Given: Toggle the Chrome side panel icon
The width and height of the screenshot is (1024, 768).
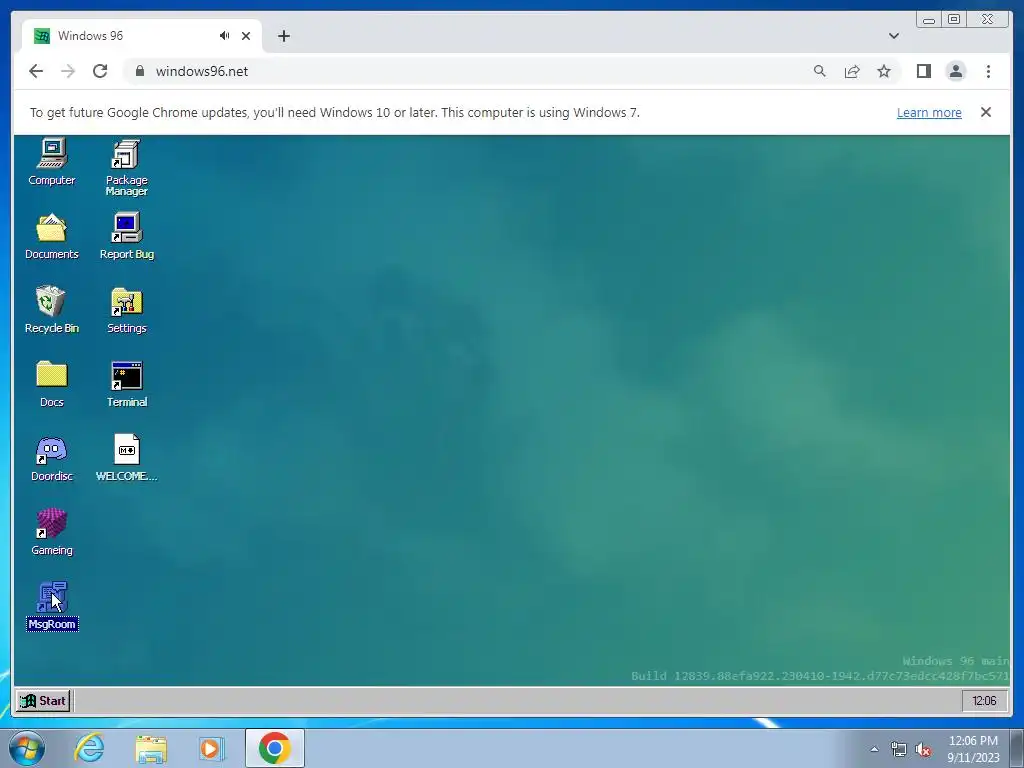Looking at the screenshot, I should [x=923, y=71].
